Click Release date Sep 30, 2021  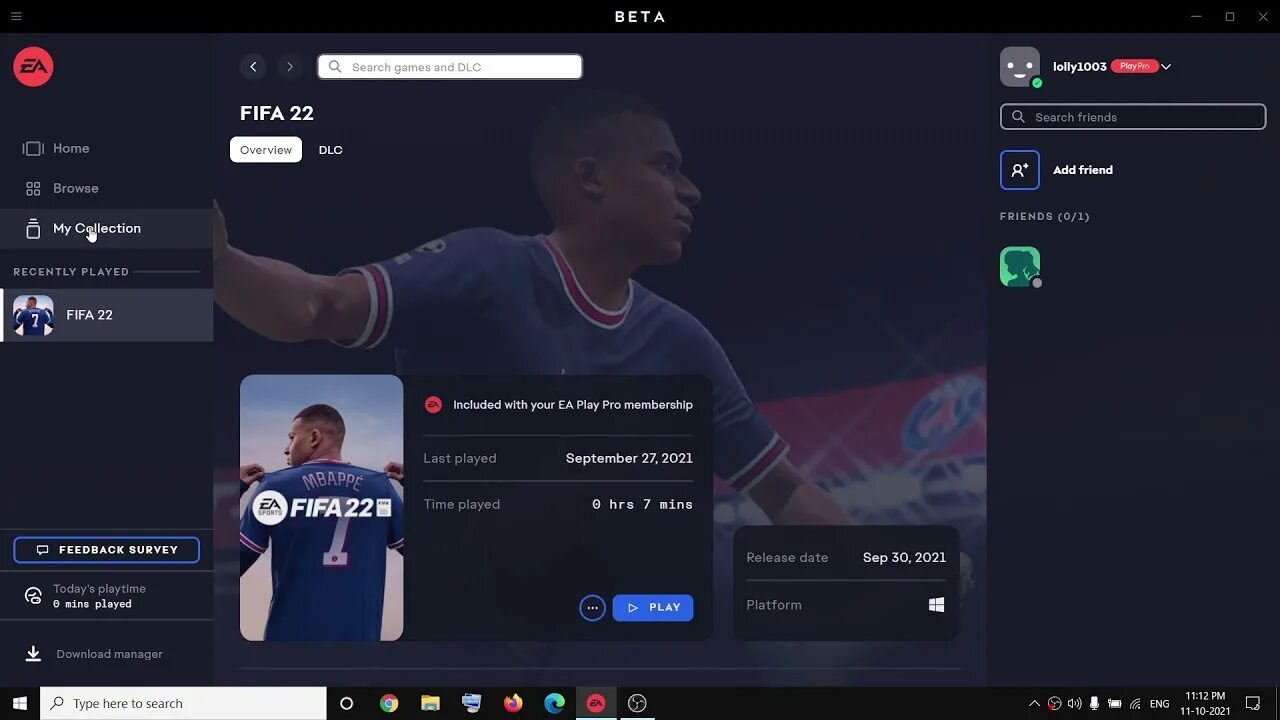click(x=904, y=557)
